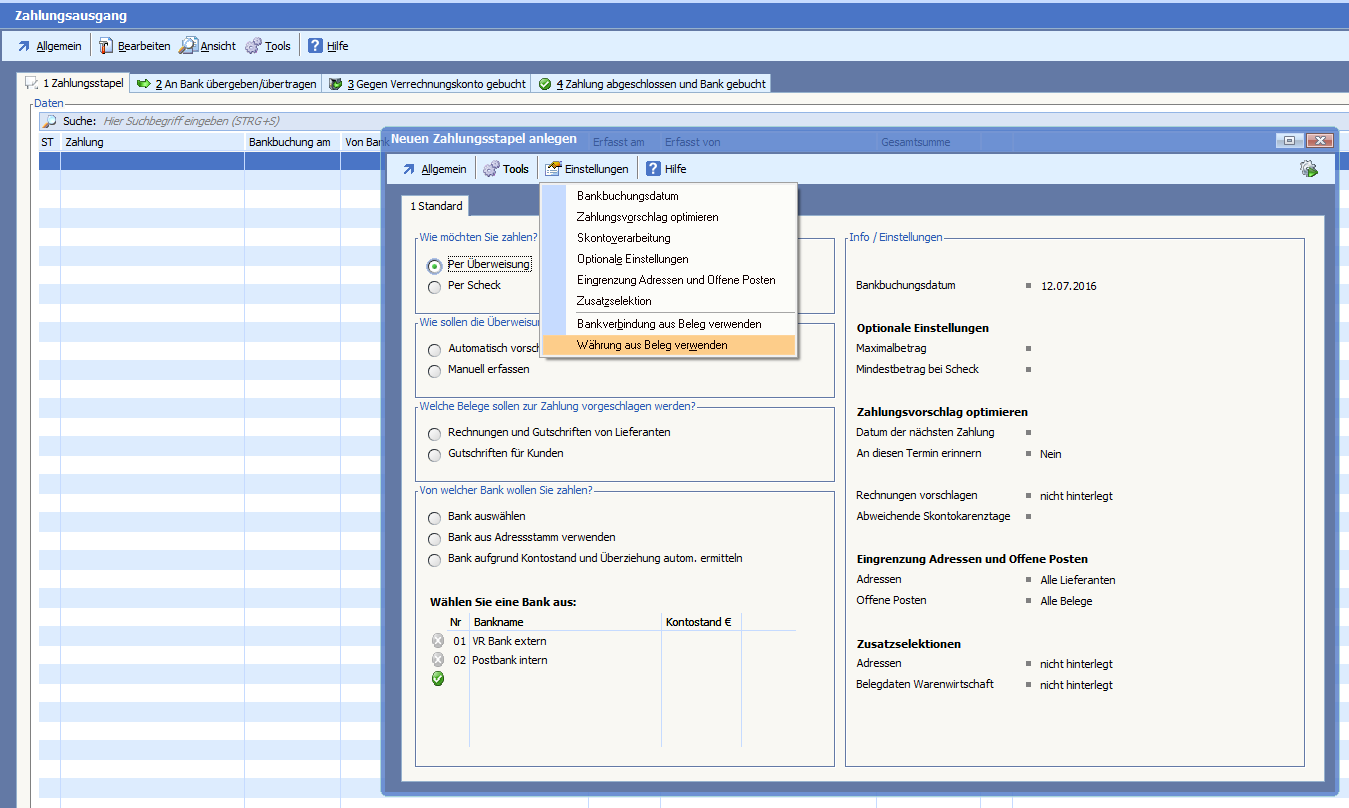Open the Tools menu in the dialog toolbar
The width and height of the screenshot is (1349, 808).
click(x=506, y=169)
